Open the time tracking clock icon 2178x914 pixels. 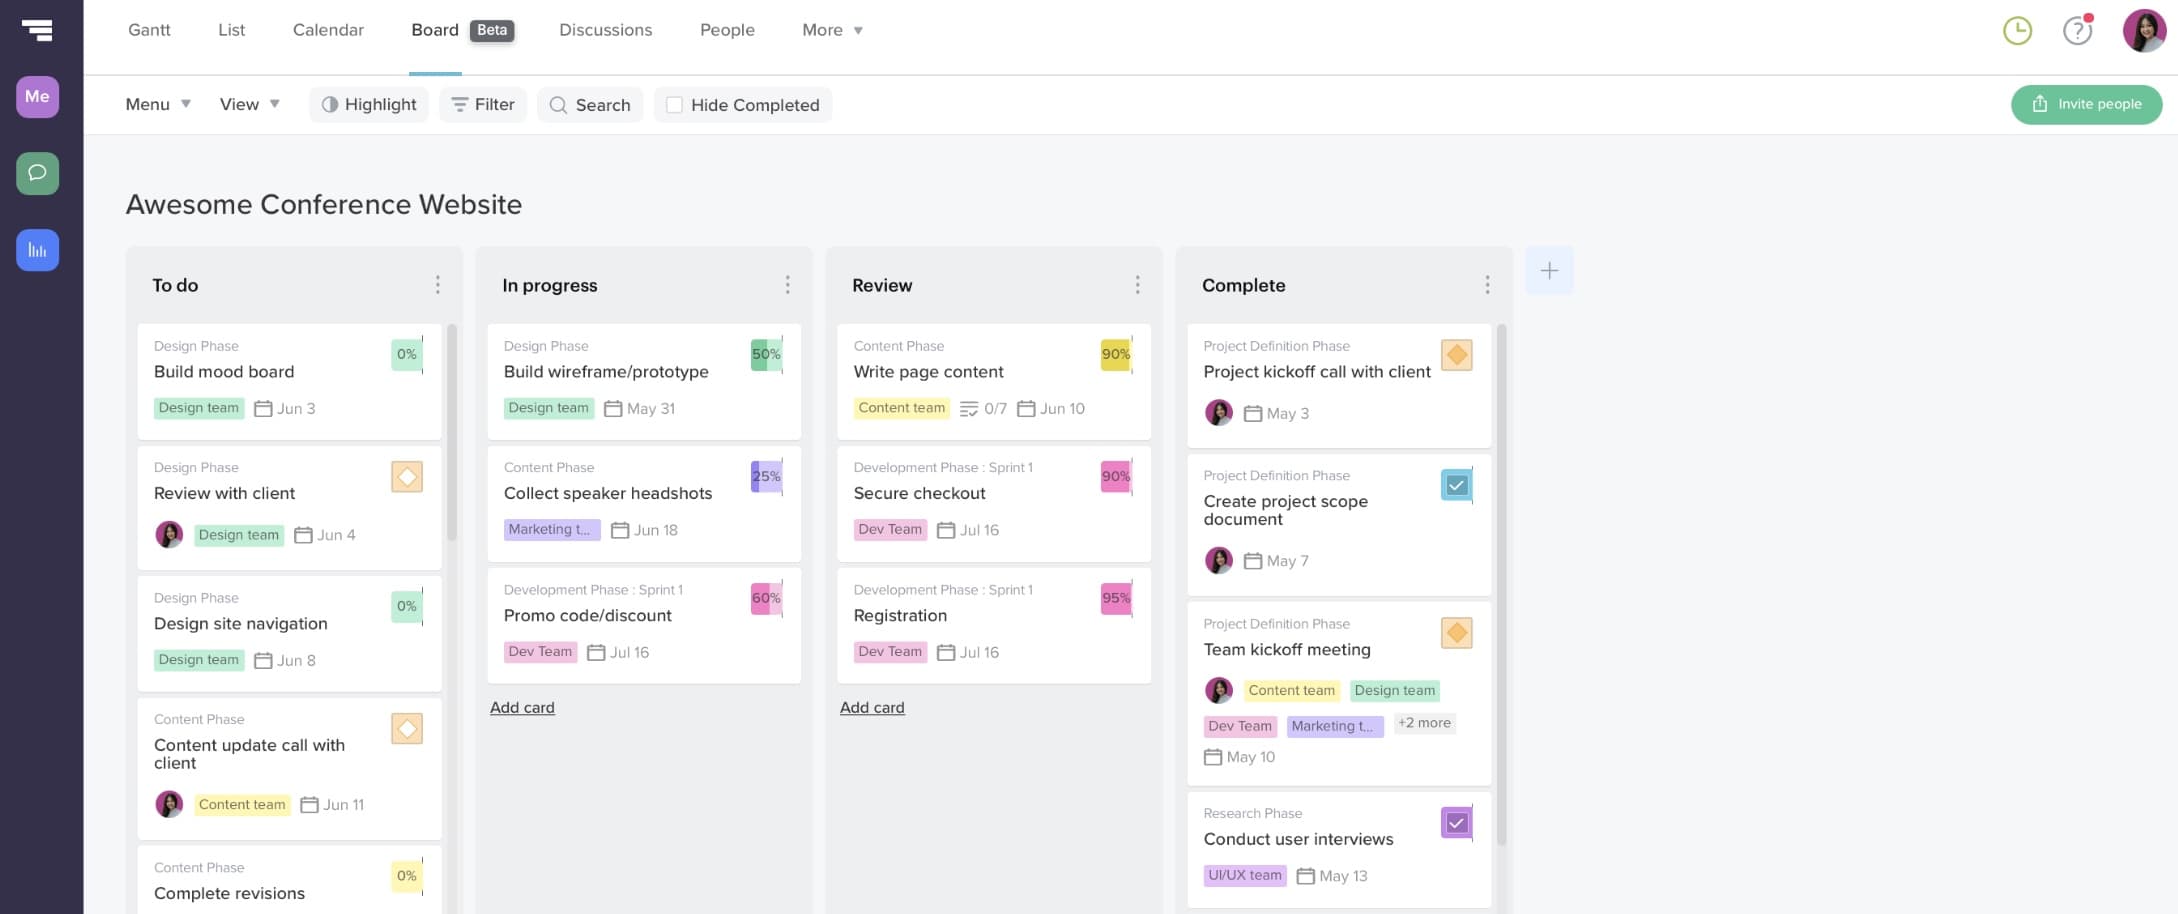click(x=2017, y=30)
